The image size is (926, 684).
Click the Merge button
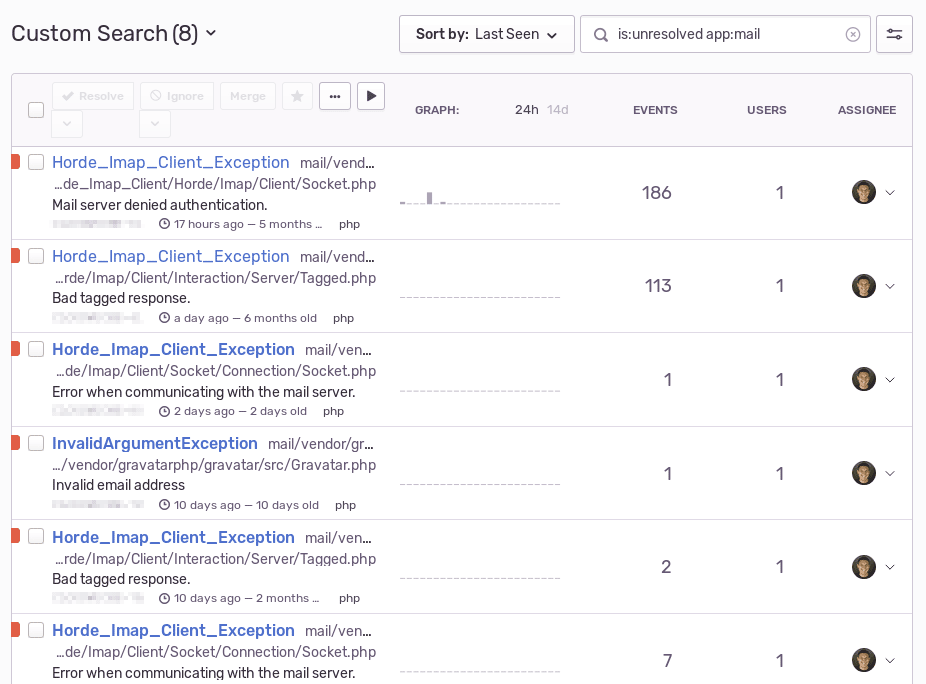click(247, 95)
